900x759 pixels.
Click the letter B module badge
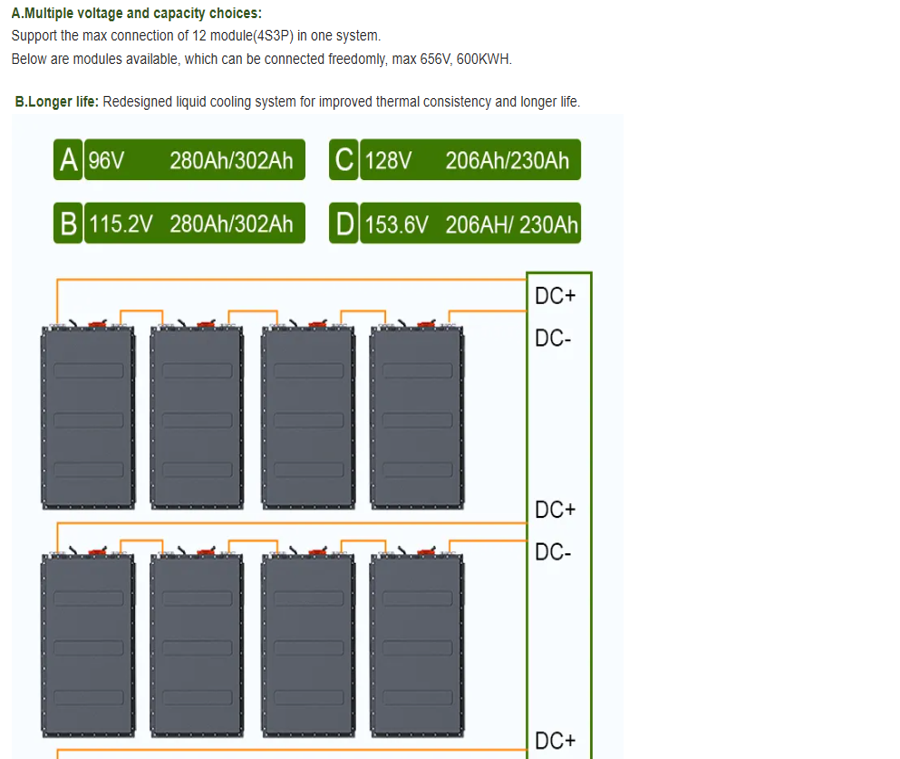68,223
